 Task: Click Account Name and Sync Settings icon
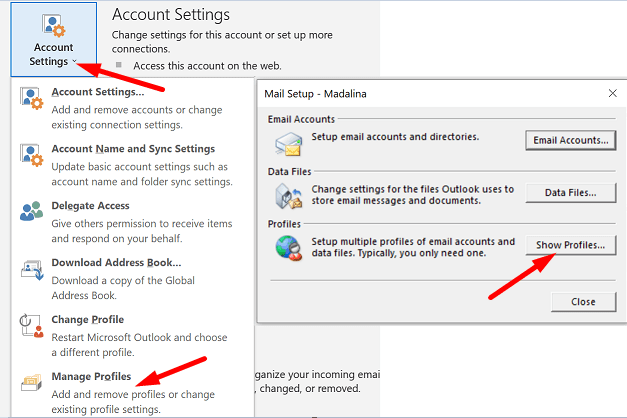31,155
